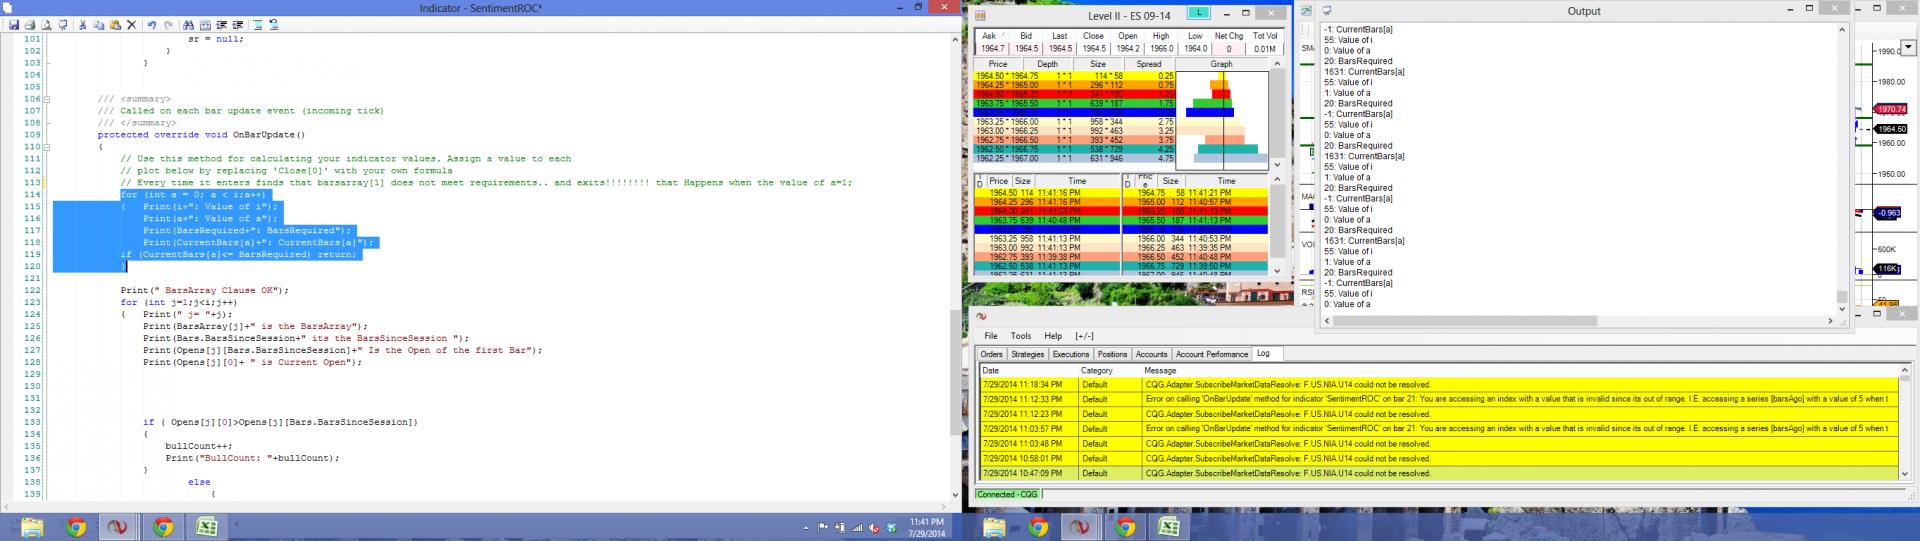This screenshot has height=541, width=1920.
Task: Open the Tools menu in Control Center
Action: coord(1020,336)
